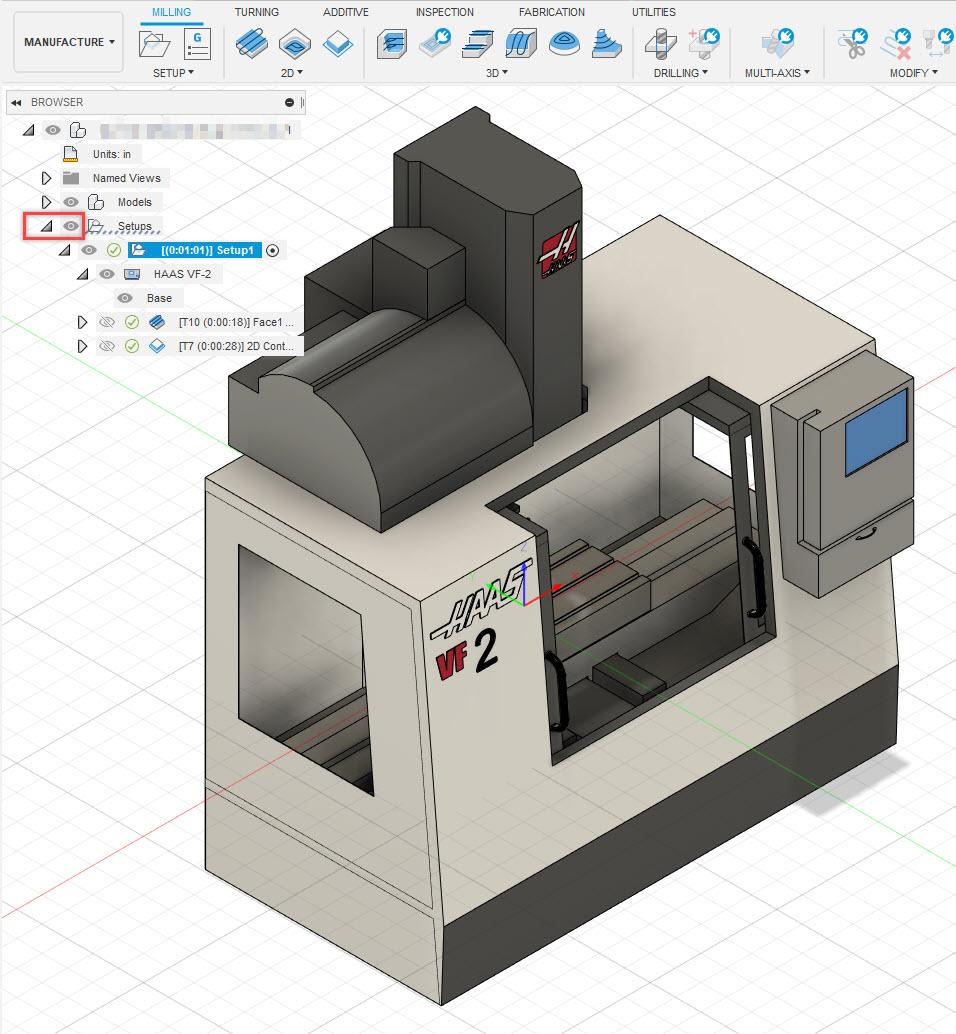Choose the 2D Contour toolbar icon

tap(338, 45)
